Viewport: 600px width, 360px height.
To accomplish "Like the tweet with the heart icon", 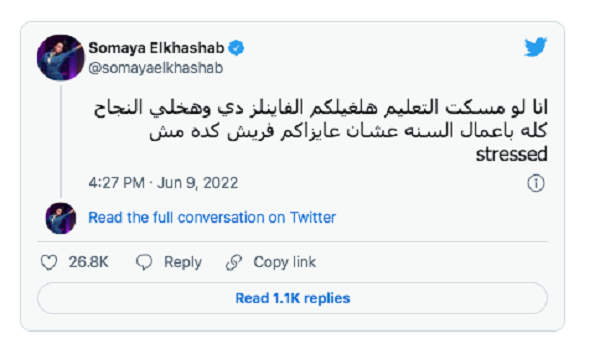I will [49, 262].
